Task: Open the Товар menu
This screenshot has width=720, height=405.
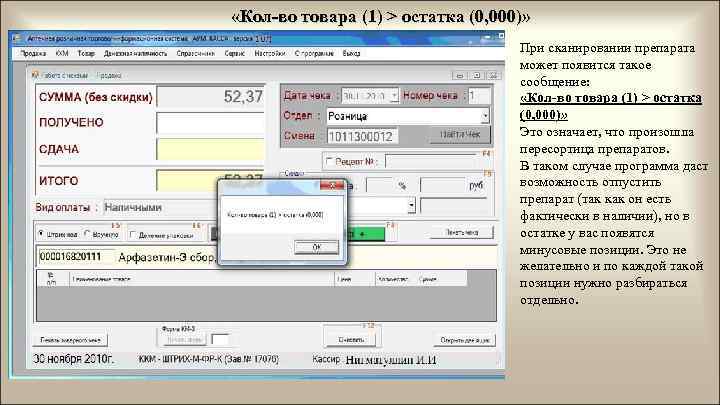Action: click(86, 53)
